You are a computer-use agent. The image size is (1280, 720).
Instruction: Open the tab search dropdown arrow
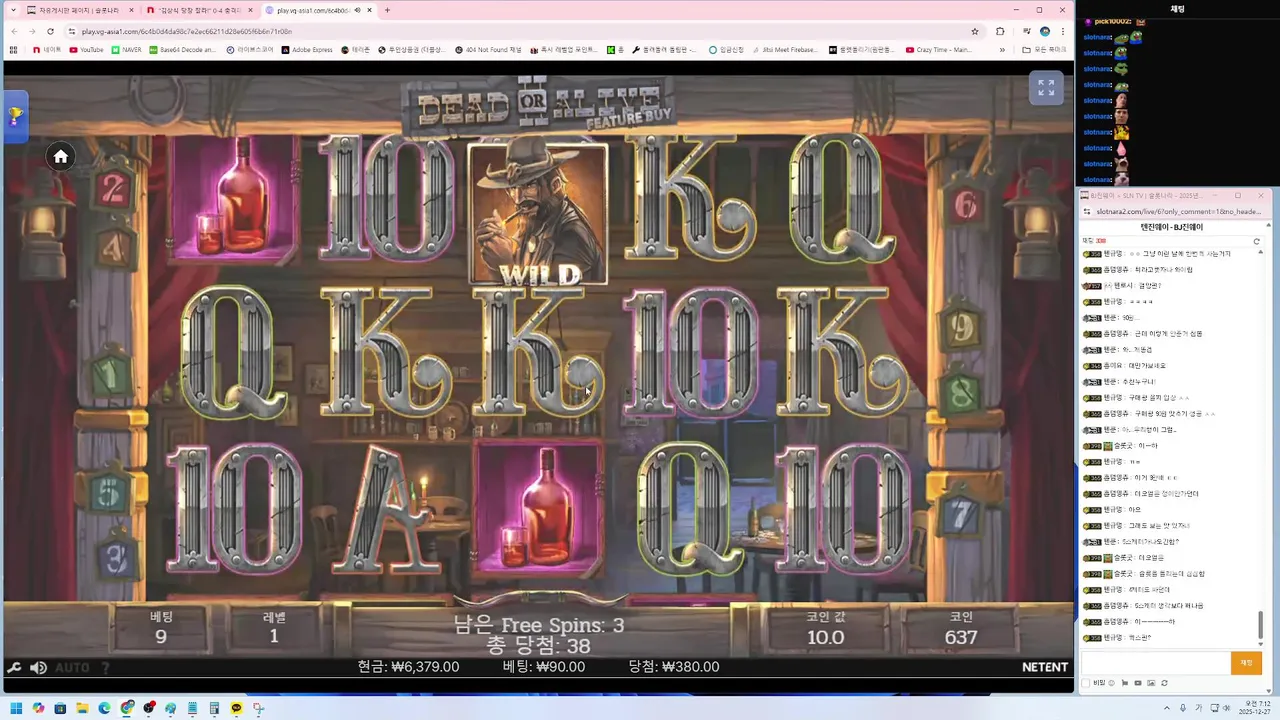pos(14,10)
